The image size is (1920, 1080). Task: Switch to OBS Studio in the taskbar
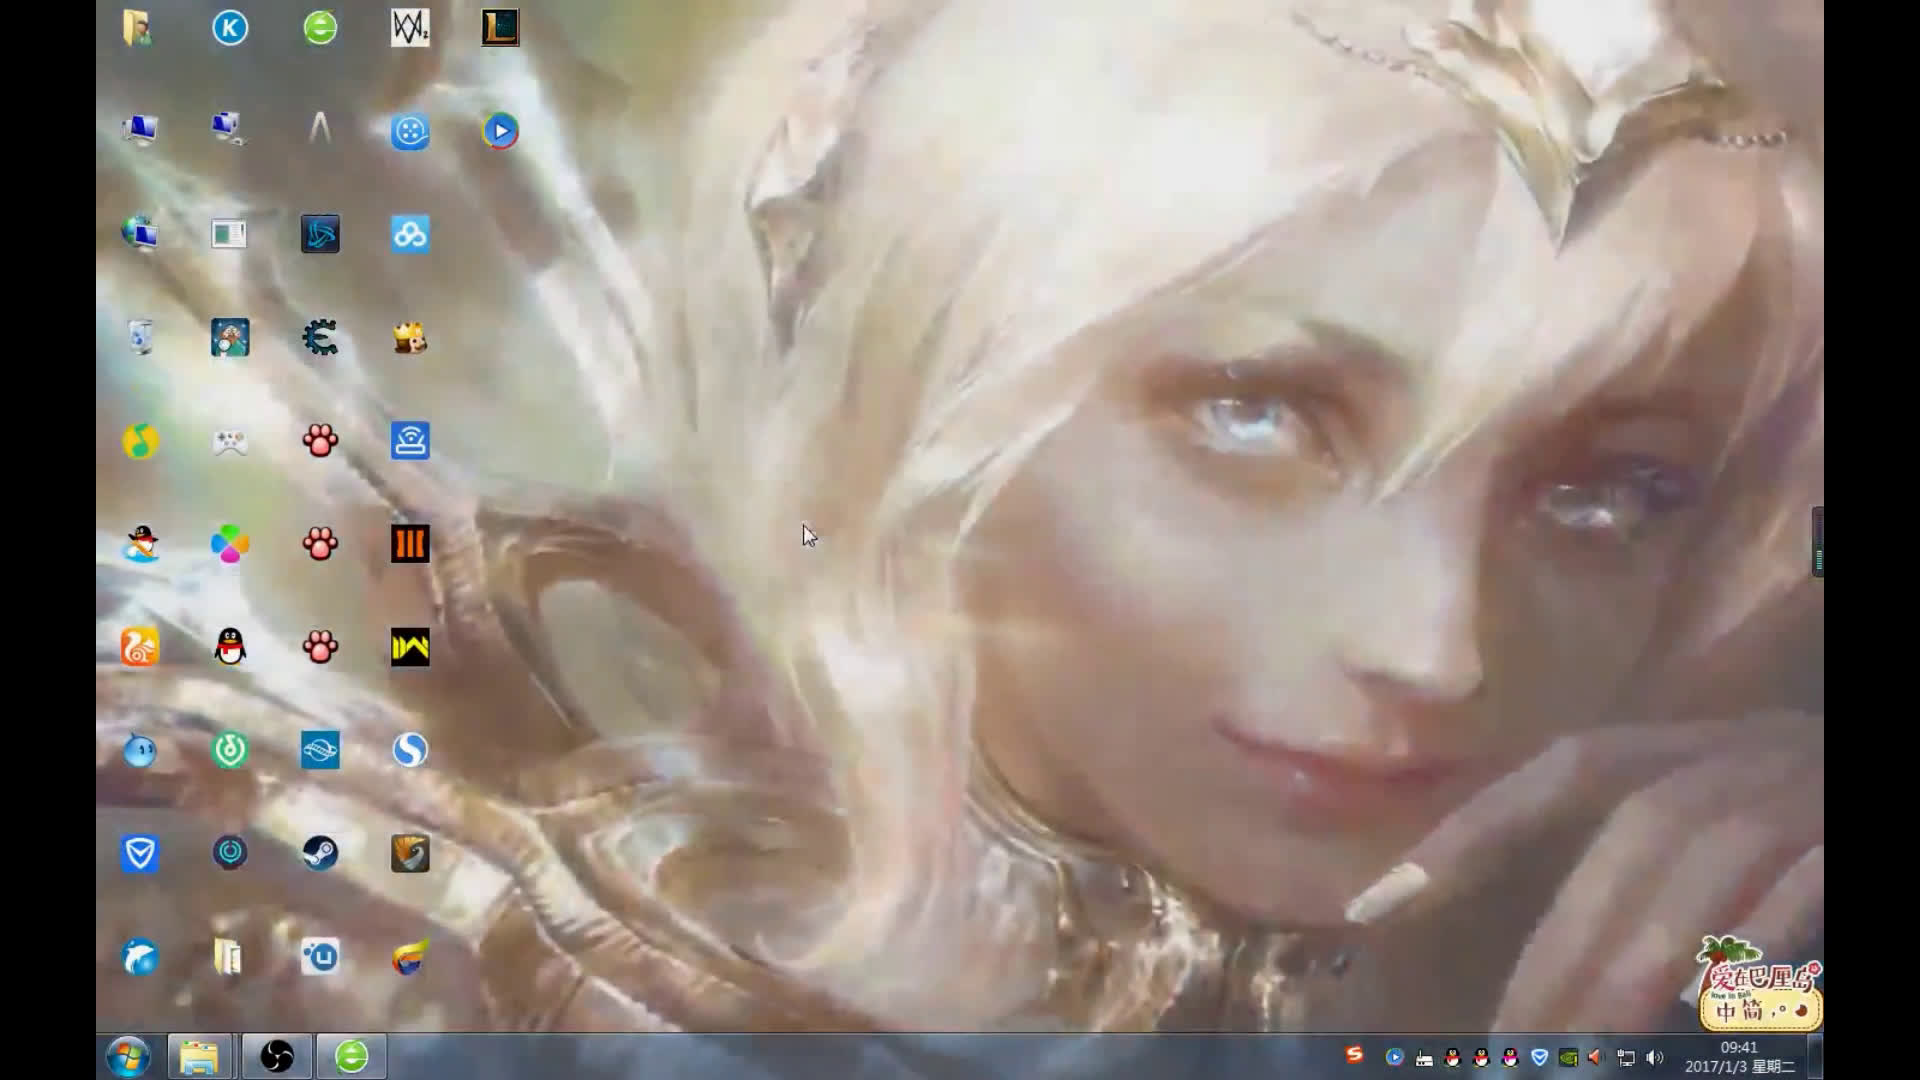click(277, 1057)
